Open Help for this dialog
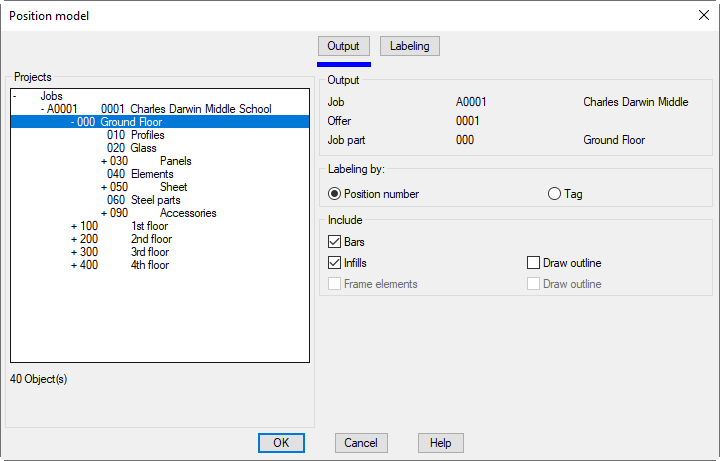 tap(441, 443)
